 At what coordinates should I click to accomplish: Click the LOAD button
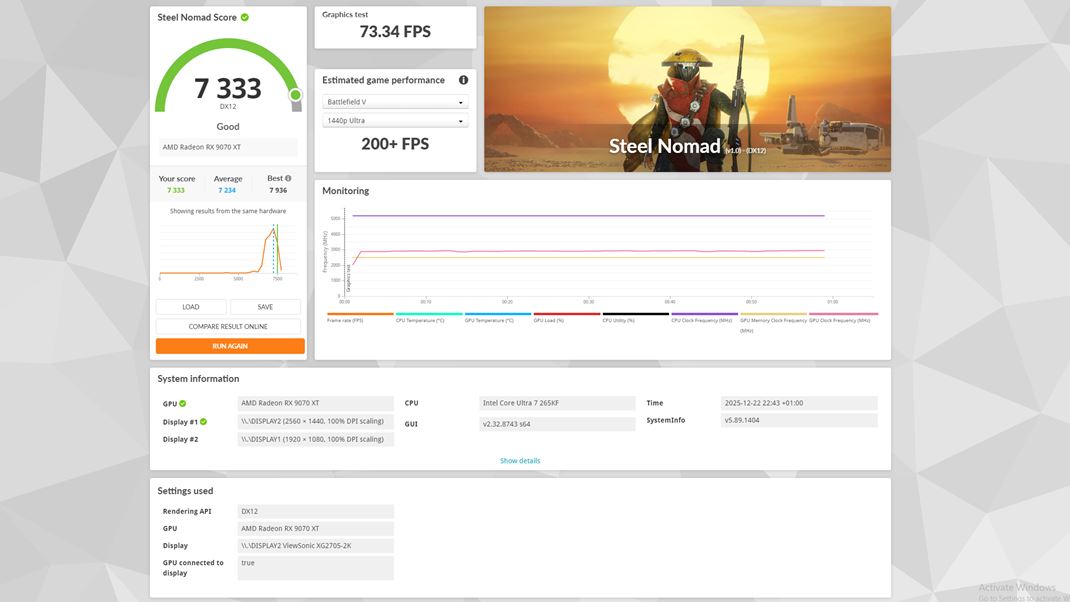point(190,306)
